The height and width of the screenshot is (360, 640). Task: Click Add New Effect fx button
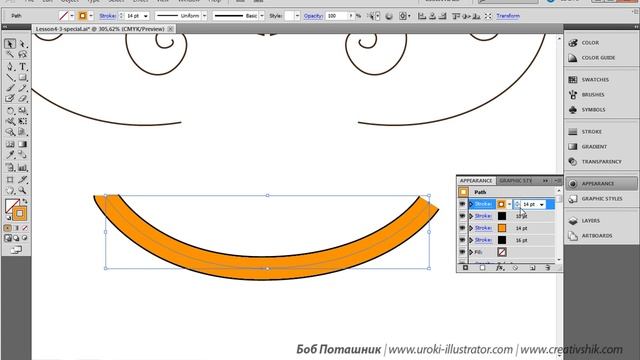pyautogui.click(x=500, y=268)
